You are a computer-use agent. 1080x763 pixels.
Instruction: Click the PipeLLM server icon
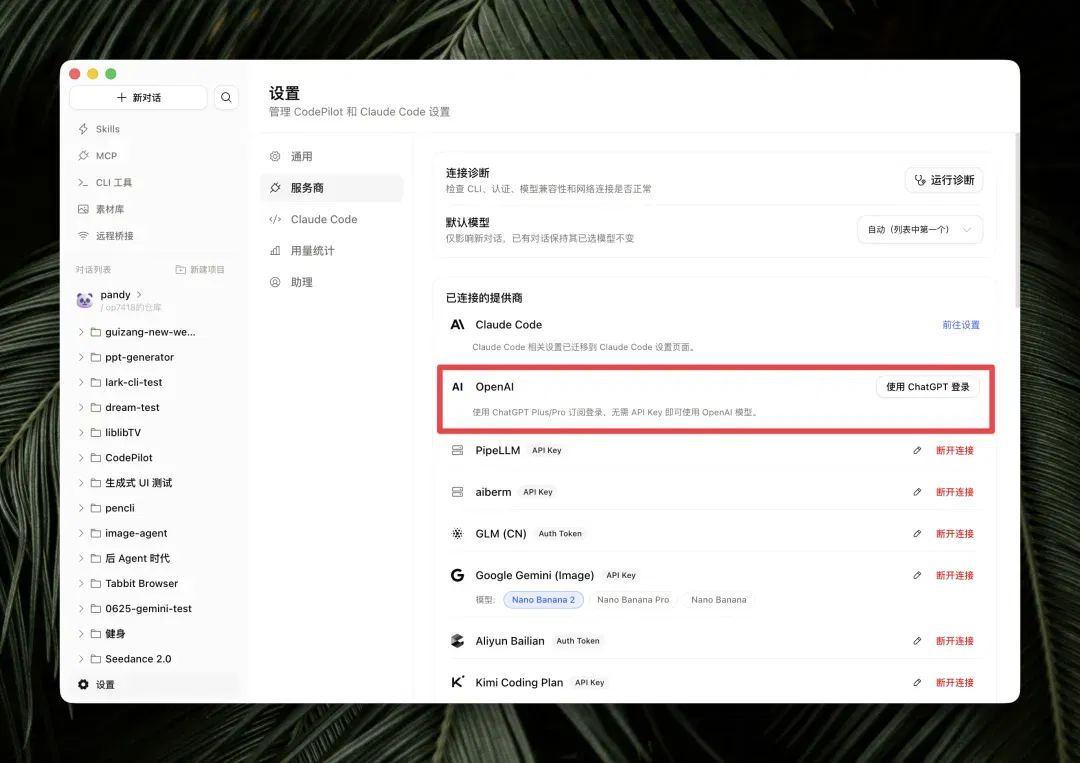coord(457,450)
